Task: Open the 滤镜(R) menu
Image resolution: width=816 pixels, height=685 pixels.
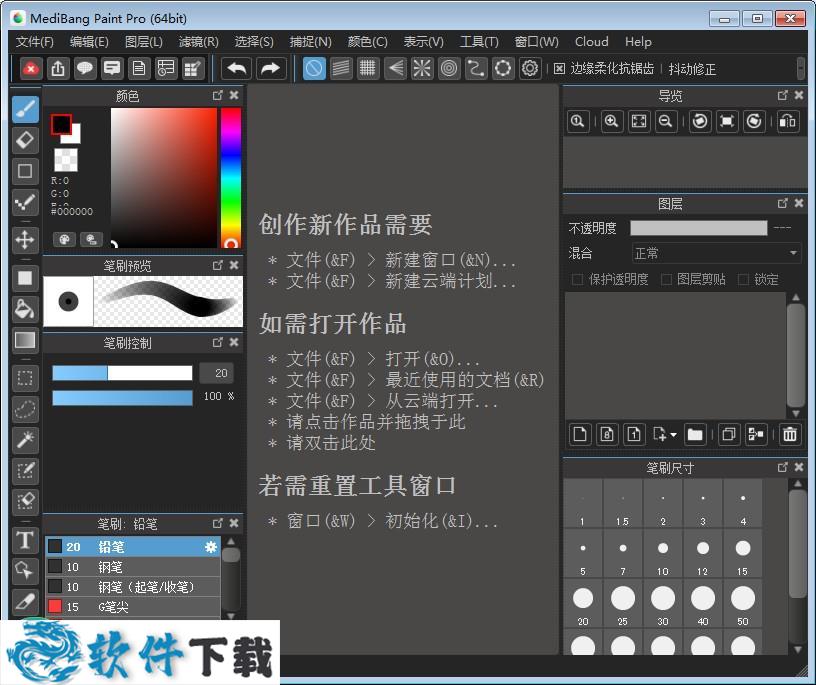Action: [x=198, y=42]
